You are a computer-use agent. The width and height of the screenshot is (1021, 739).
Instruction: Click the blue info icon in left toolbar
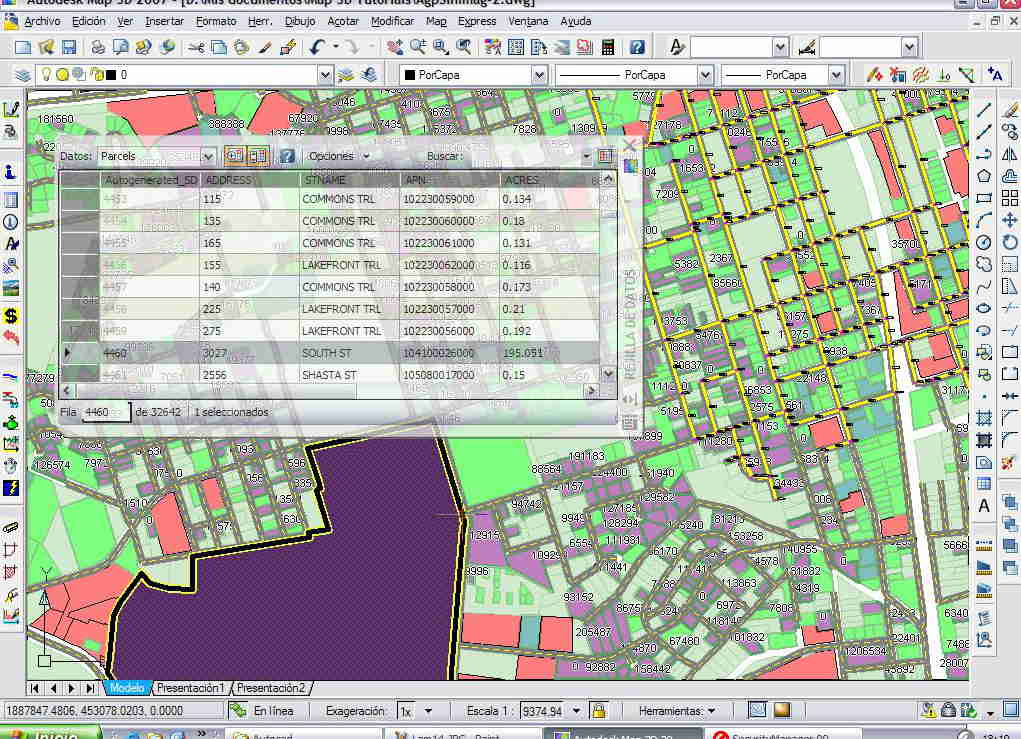tap(12, 174)
